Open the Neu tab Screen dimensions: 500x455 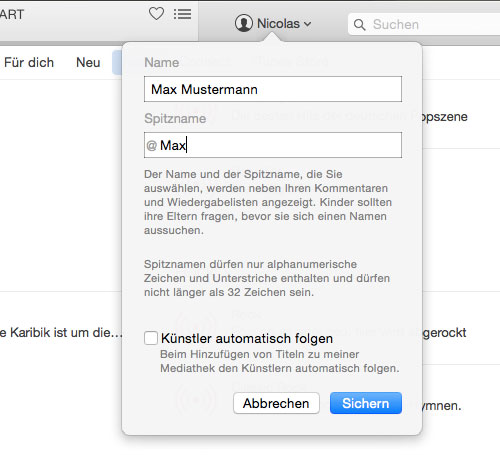tap(88, 63)
